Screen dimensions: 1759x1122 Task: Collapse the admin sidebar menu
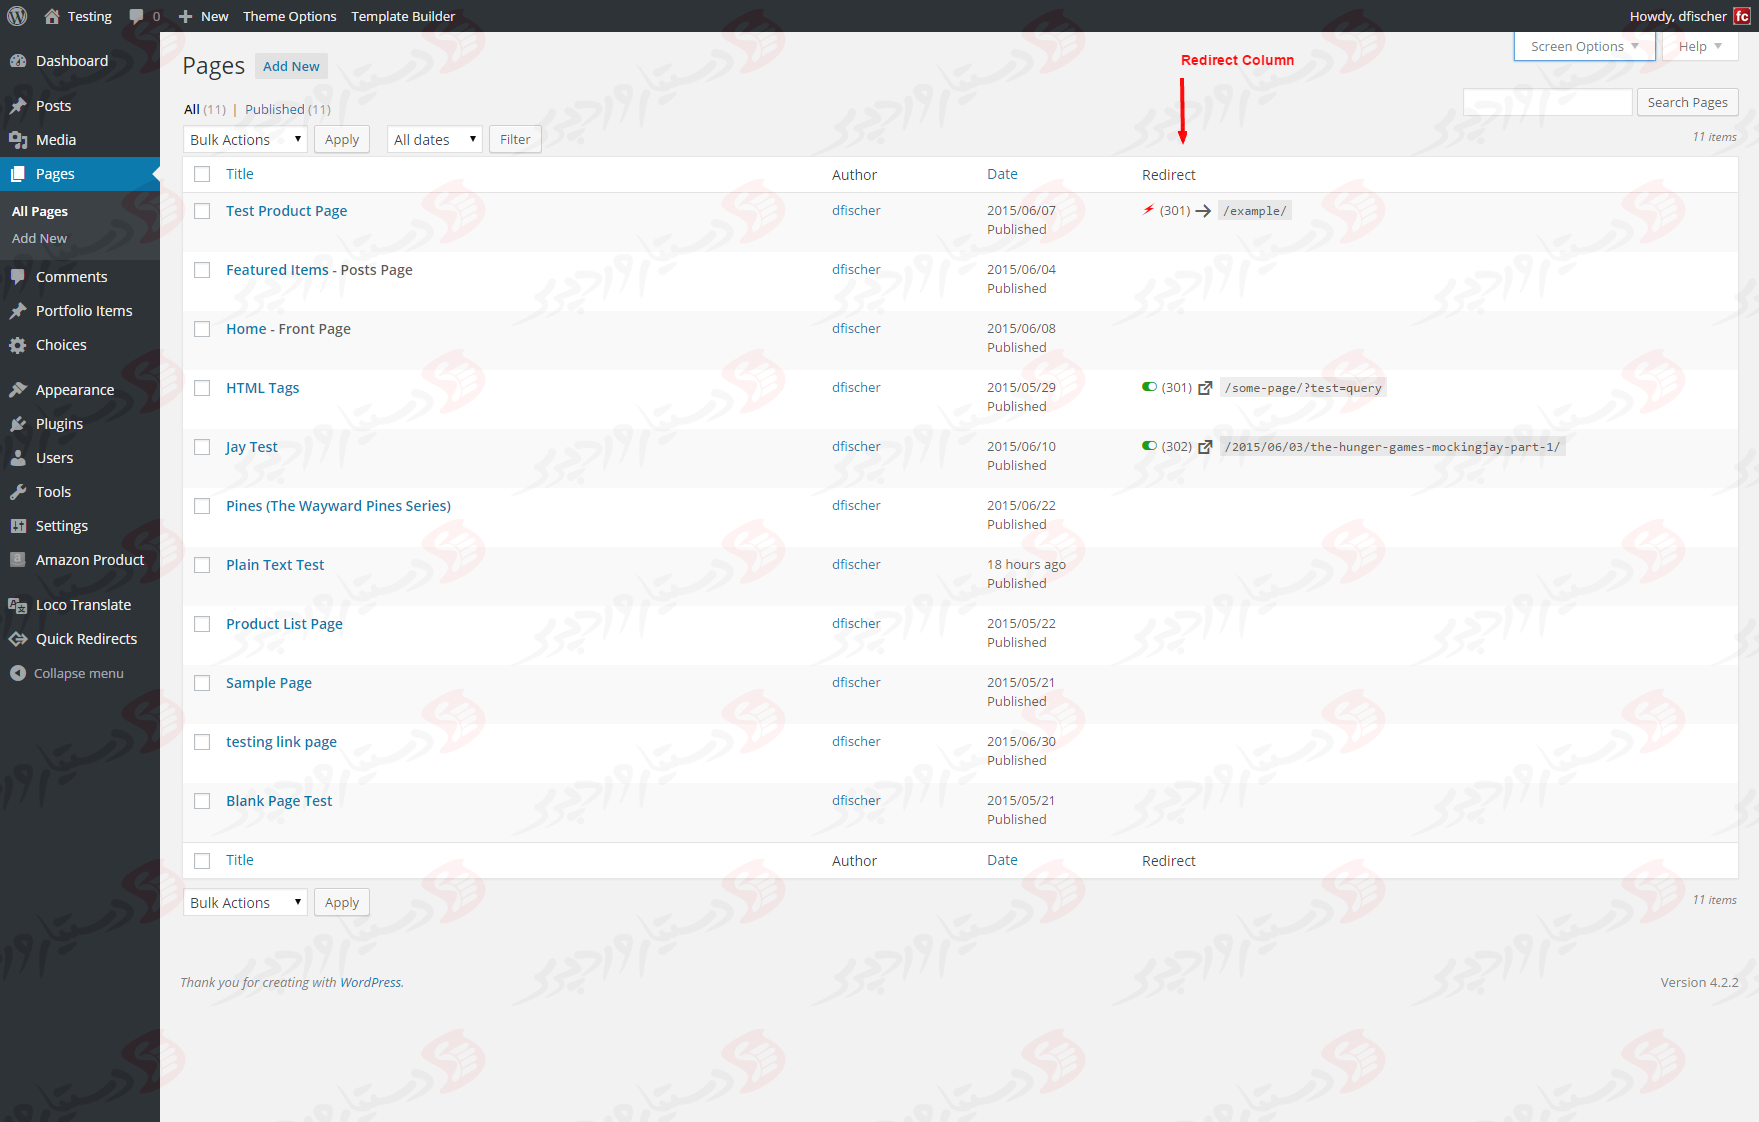77,672
